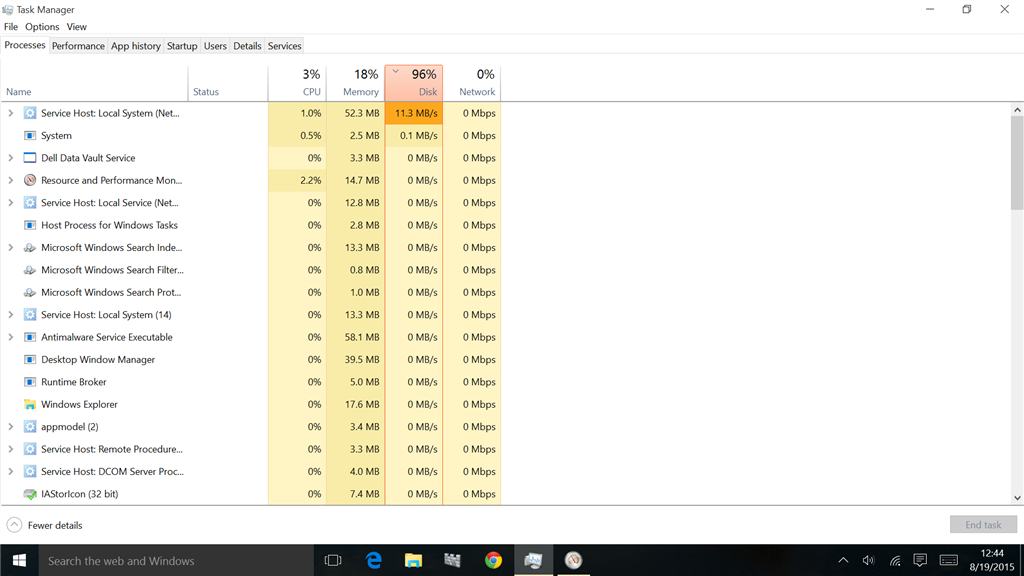1024x576 pixels.
Task: Click the Resource and Performance Monitor icon
Action: 30,180
